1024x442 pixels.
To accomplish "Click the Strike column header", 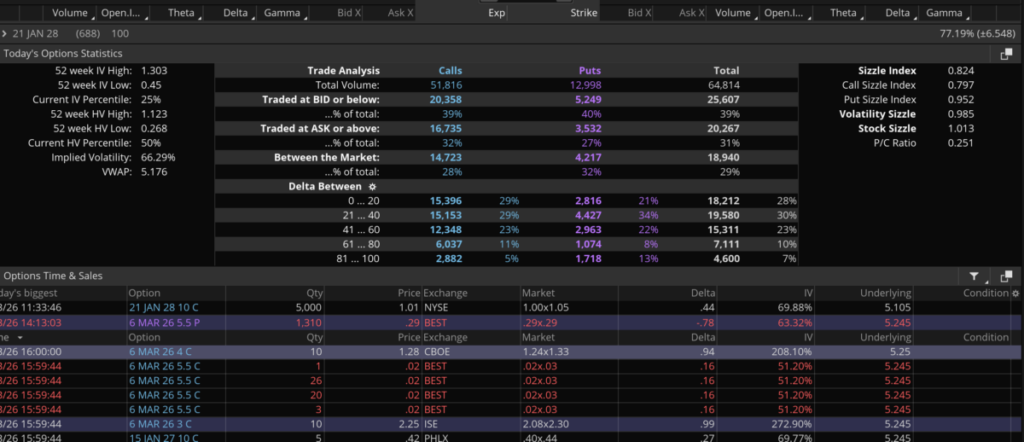I will point(583,14).
